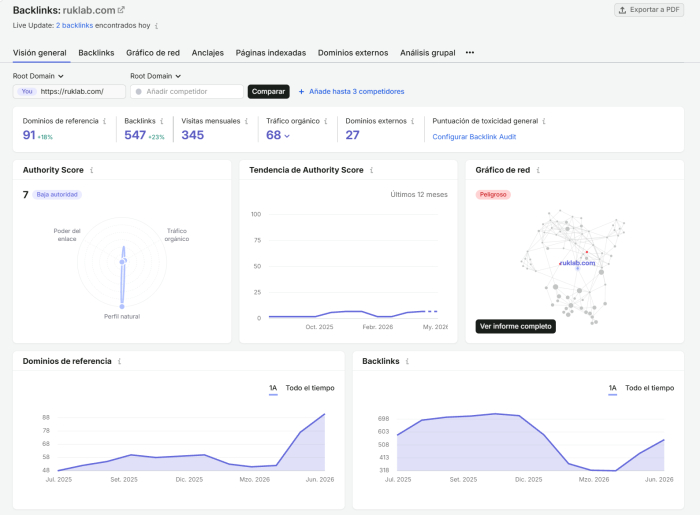Click the Peligroso badge
Image resolution: width=700 pixels, height=515 pixels.
click(x=493, y=195)
